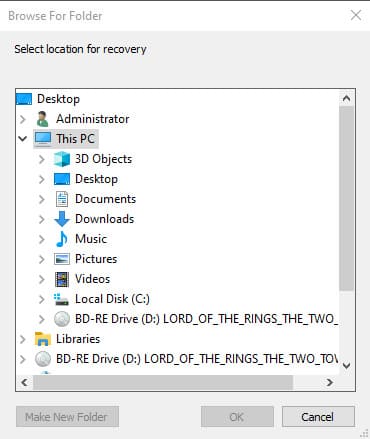Select the Videos film strip icon
This screenshot has width=370, height=439.
pos(62,279)
